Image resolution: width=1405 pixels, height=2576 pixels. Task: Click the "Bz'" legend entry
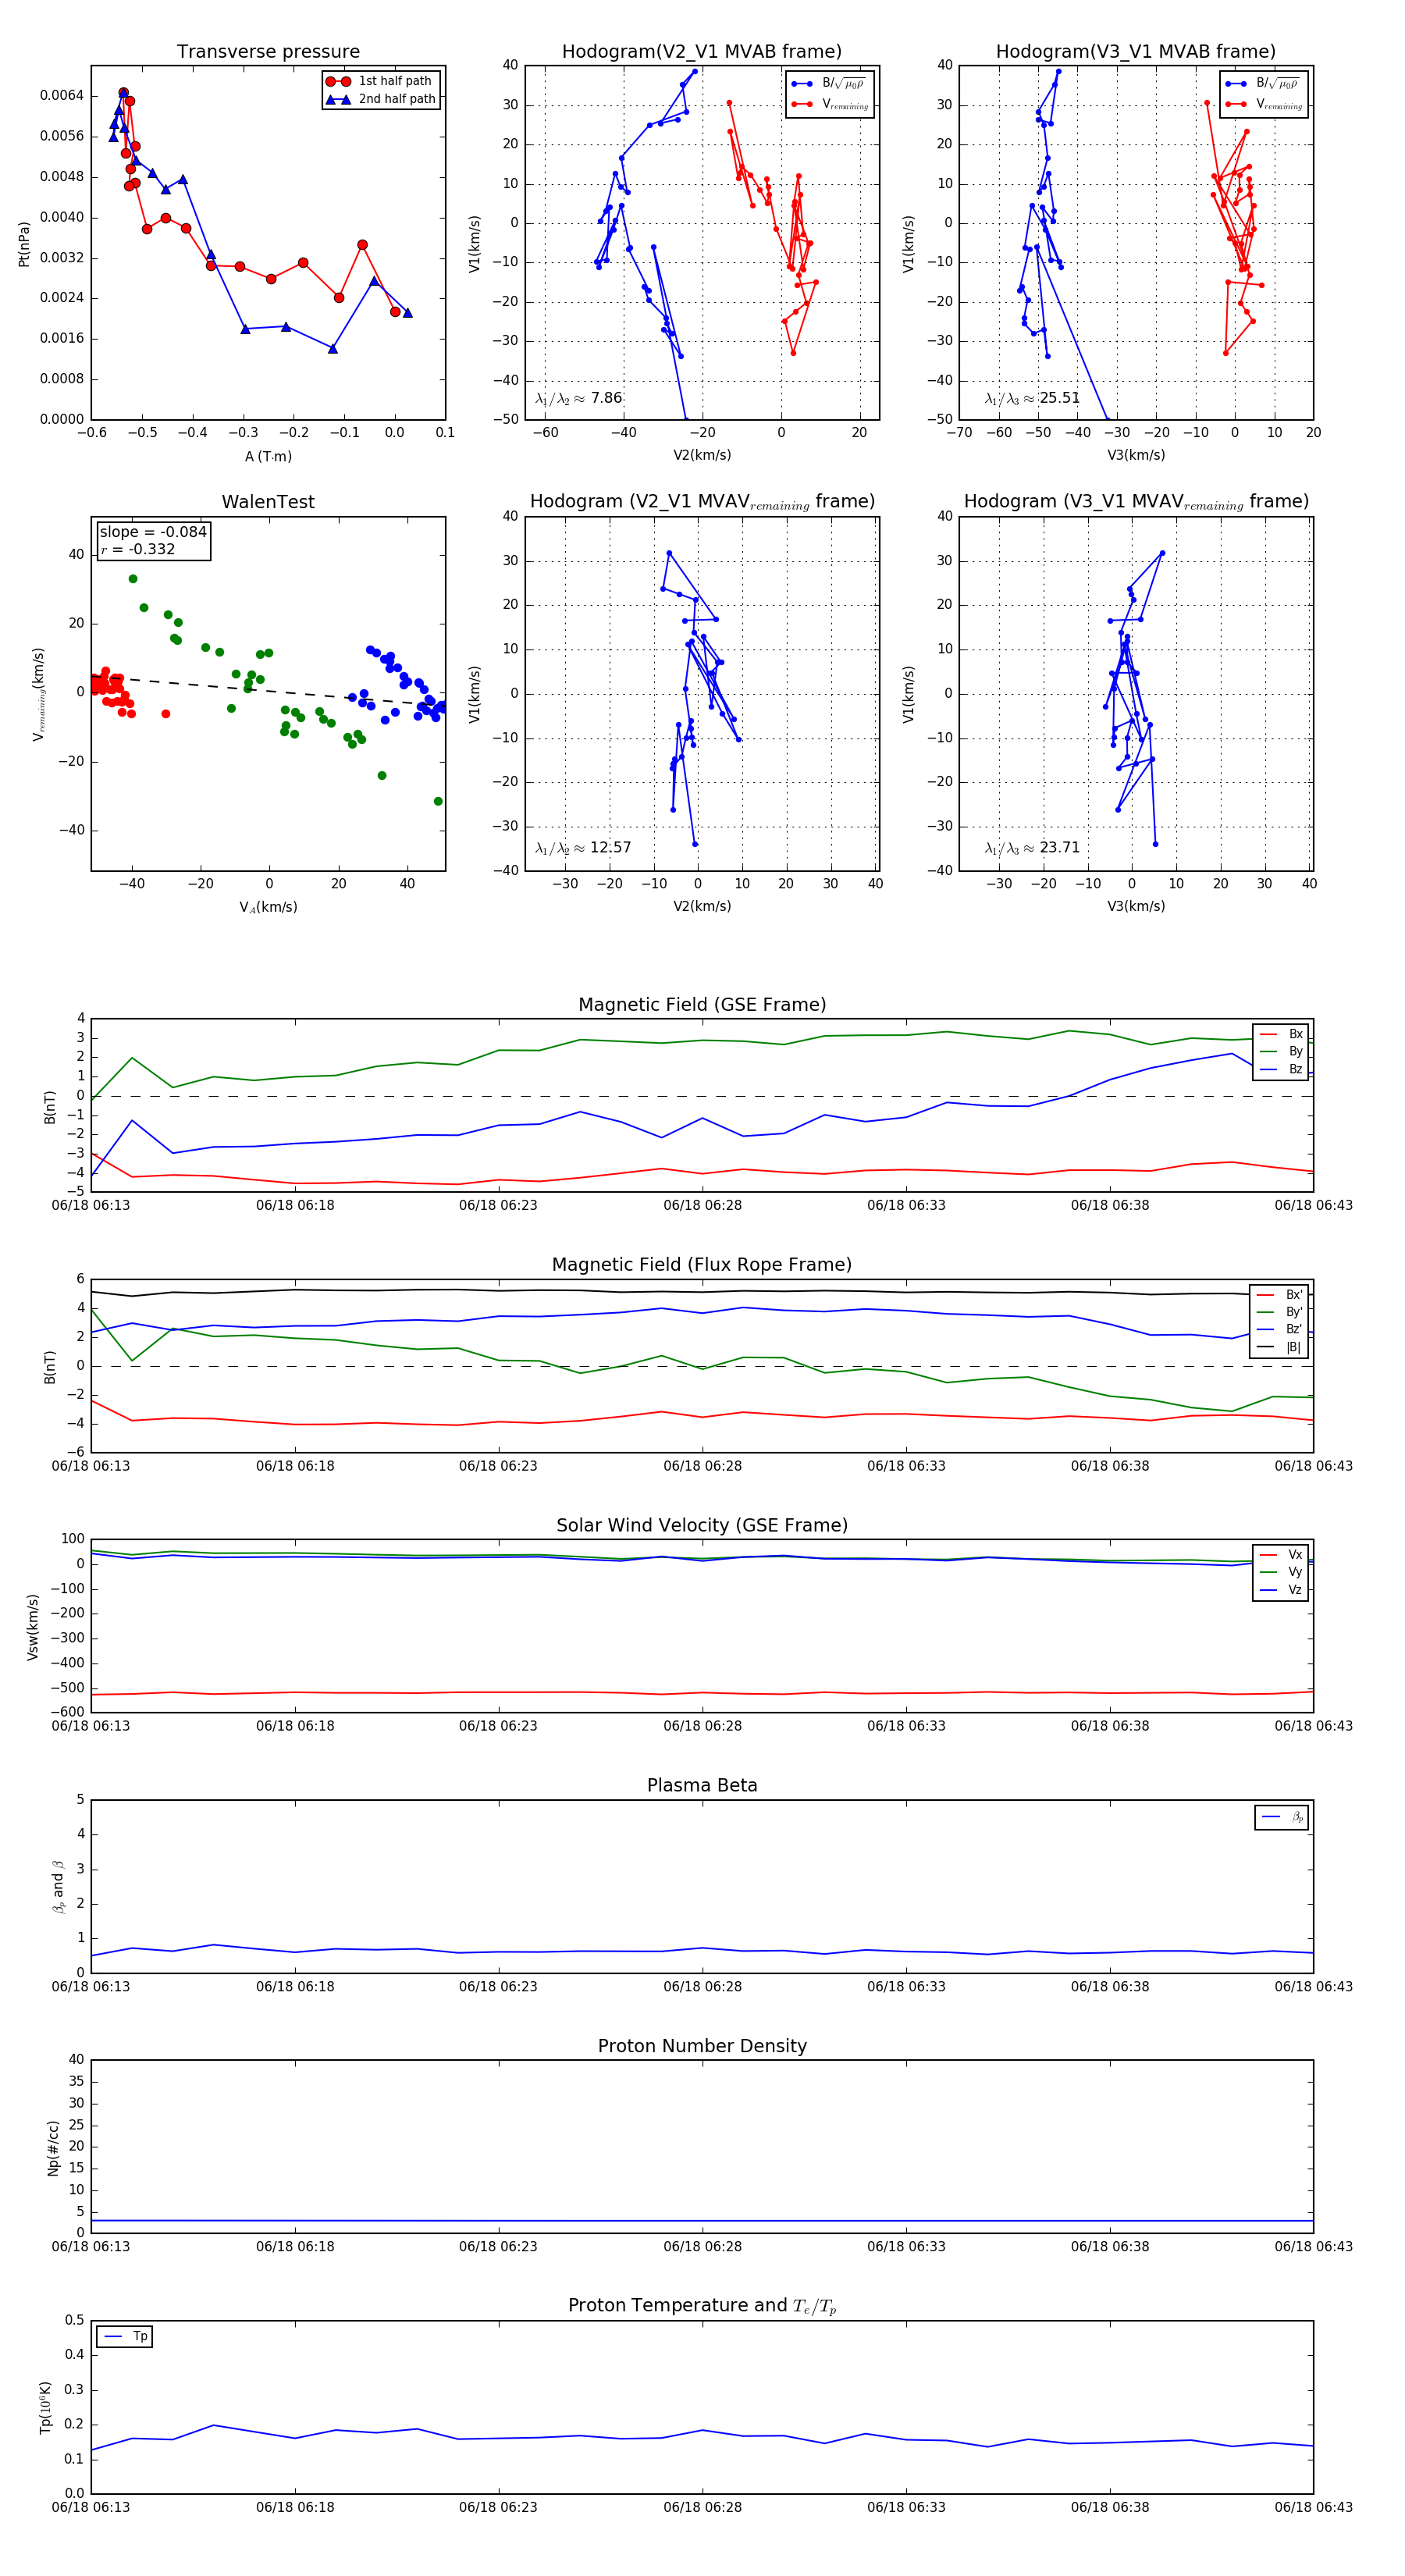[1279, 1329]
